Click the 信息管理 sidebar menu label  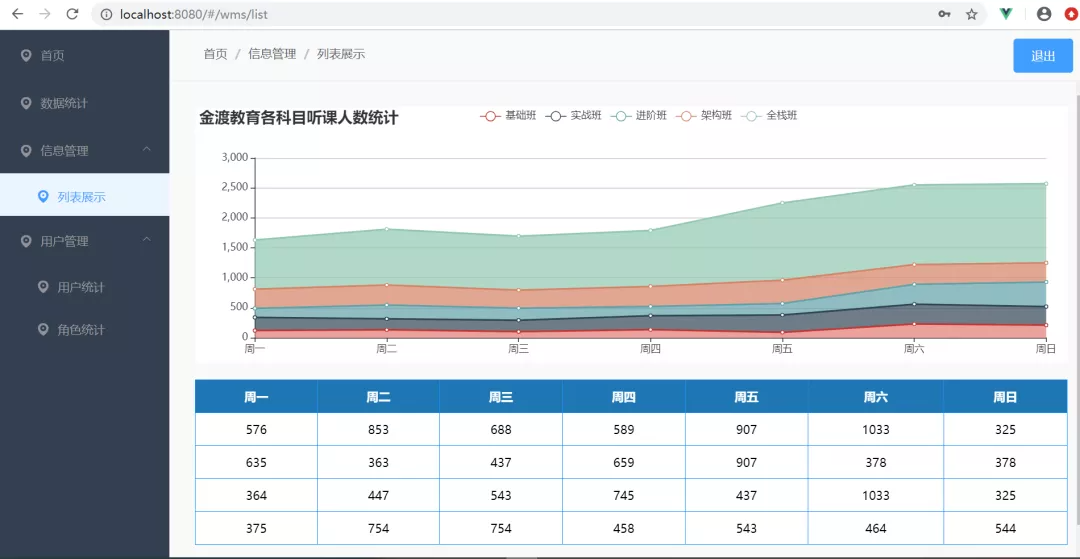tap(64, 151)
